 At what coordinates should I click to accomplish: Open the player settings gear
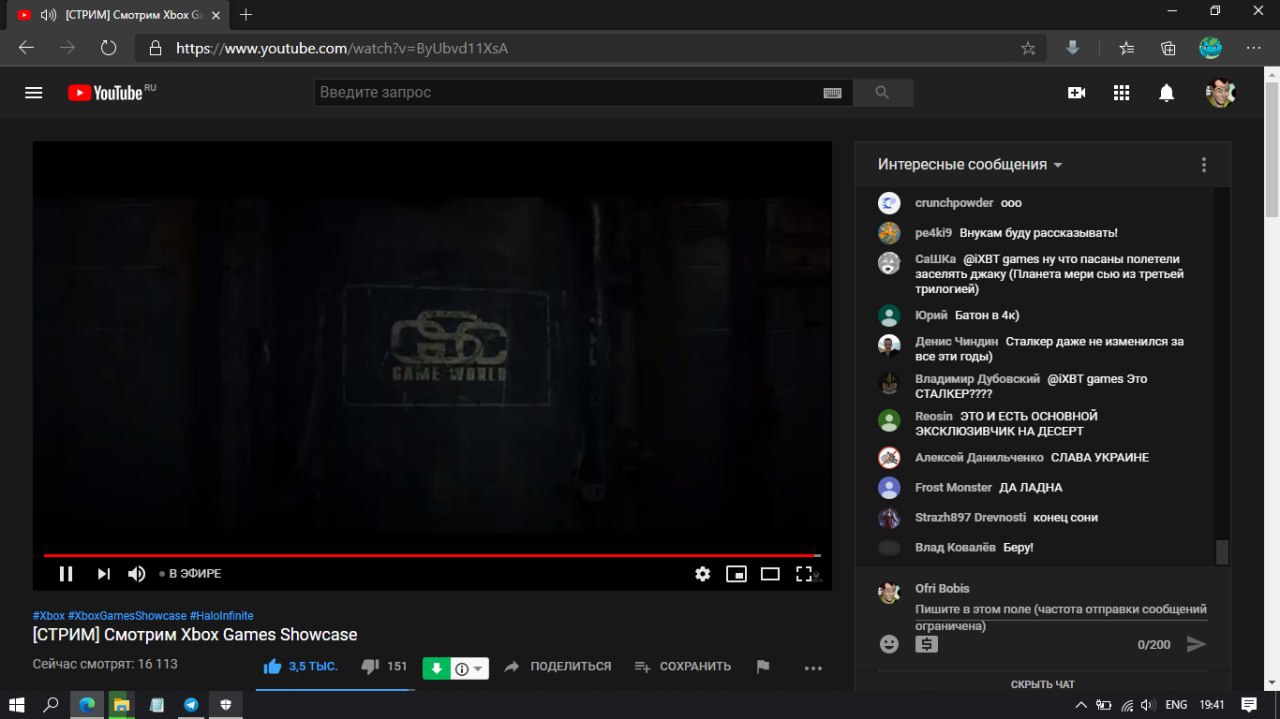pyautogui.click(x=703, y=574)
